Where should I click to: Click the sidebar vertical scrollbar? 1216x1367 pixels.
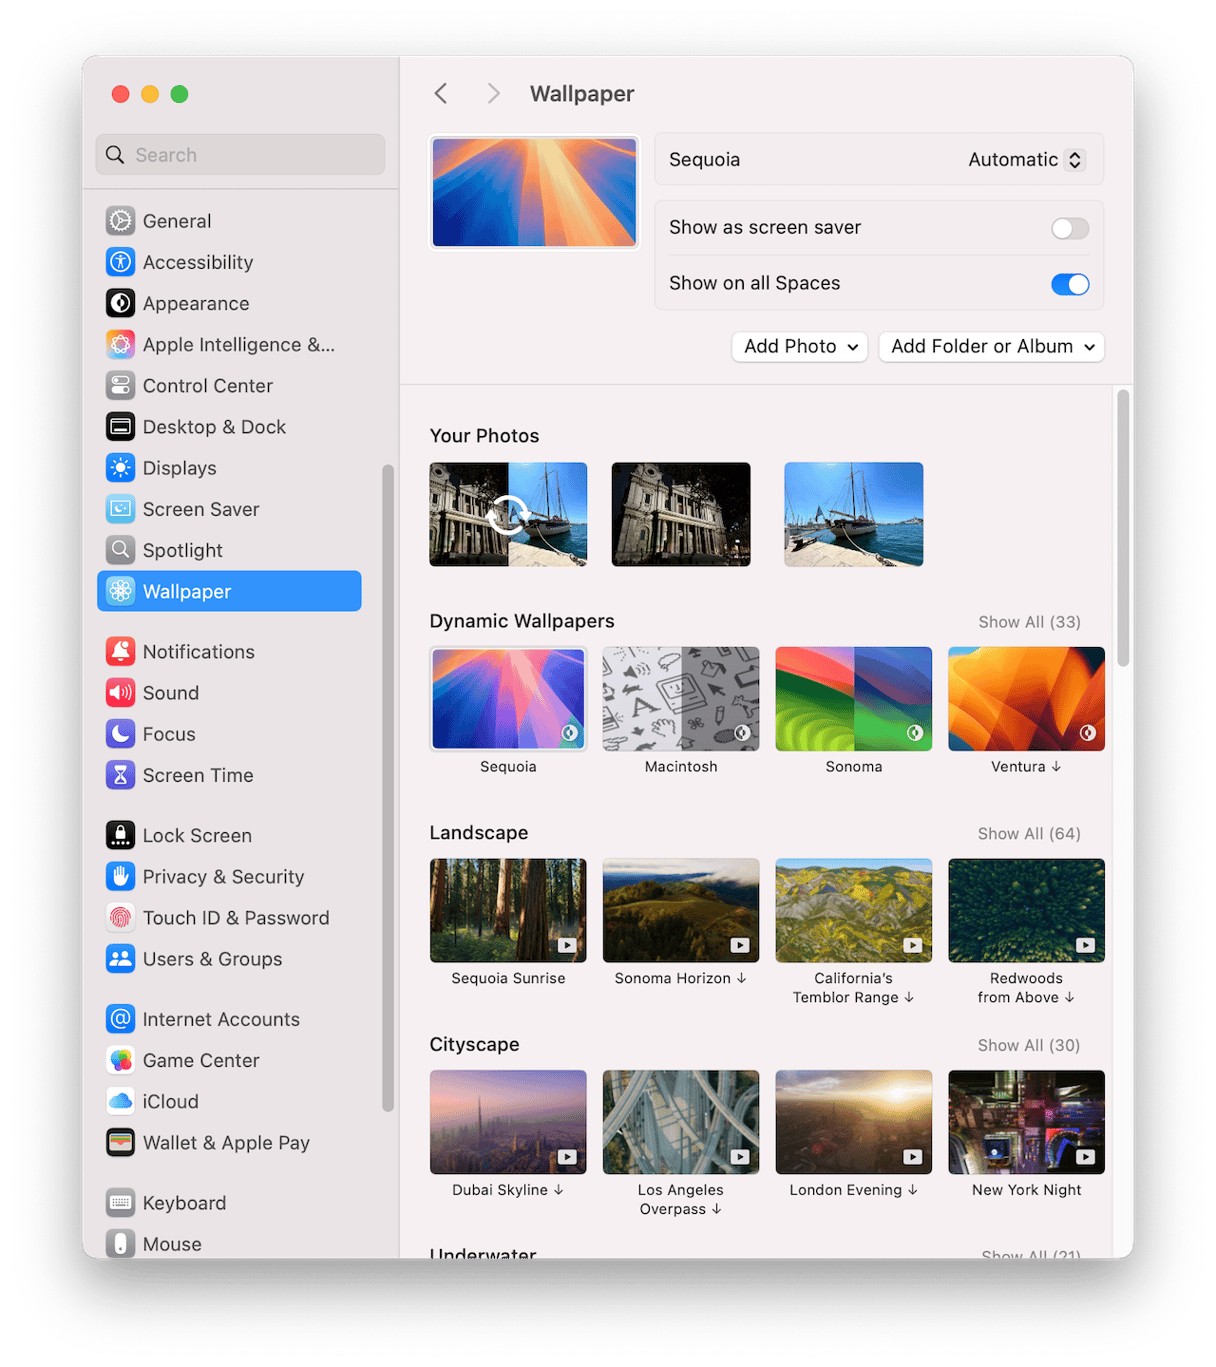pos(388,788)
